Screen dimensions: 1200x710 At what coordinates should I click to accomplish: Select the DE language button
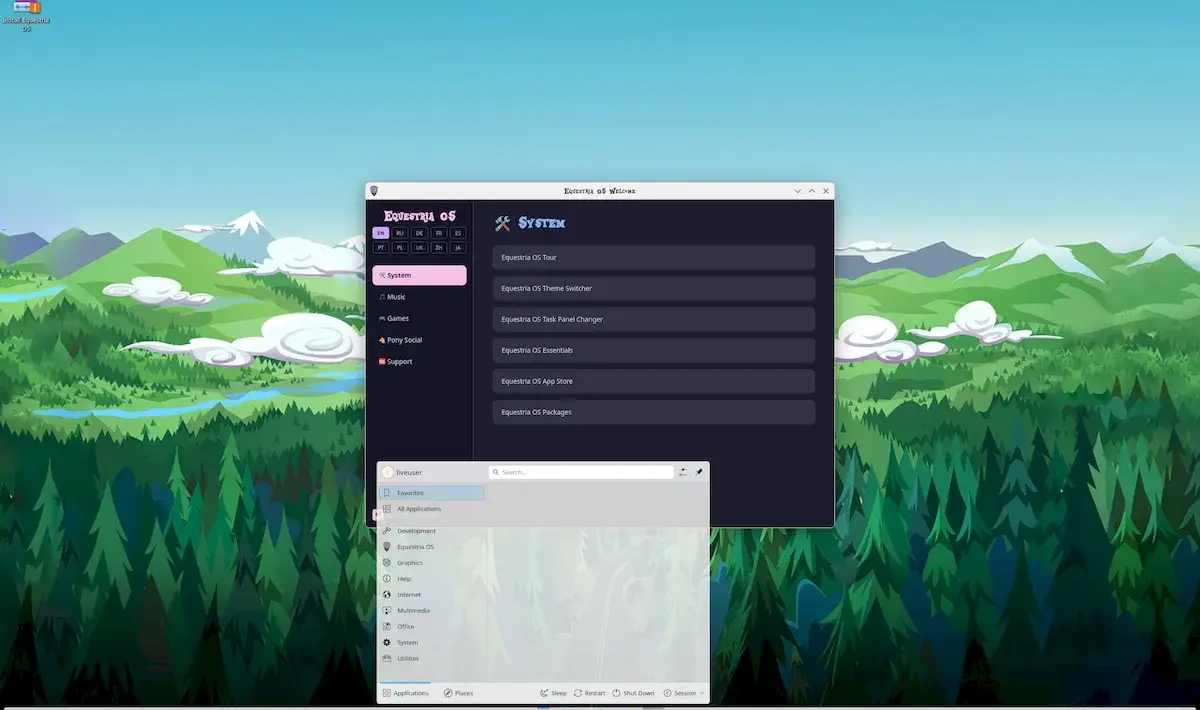pyautogui.click(x=420, y=233)
